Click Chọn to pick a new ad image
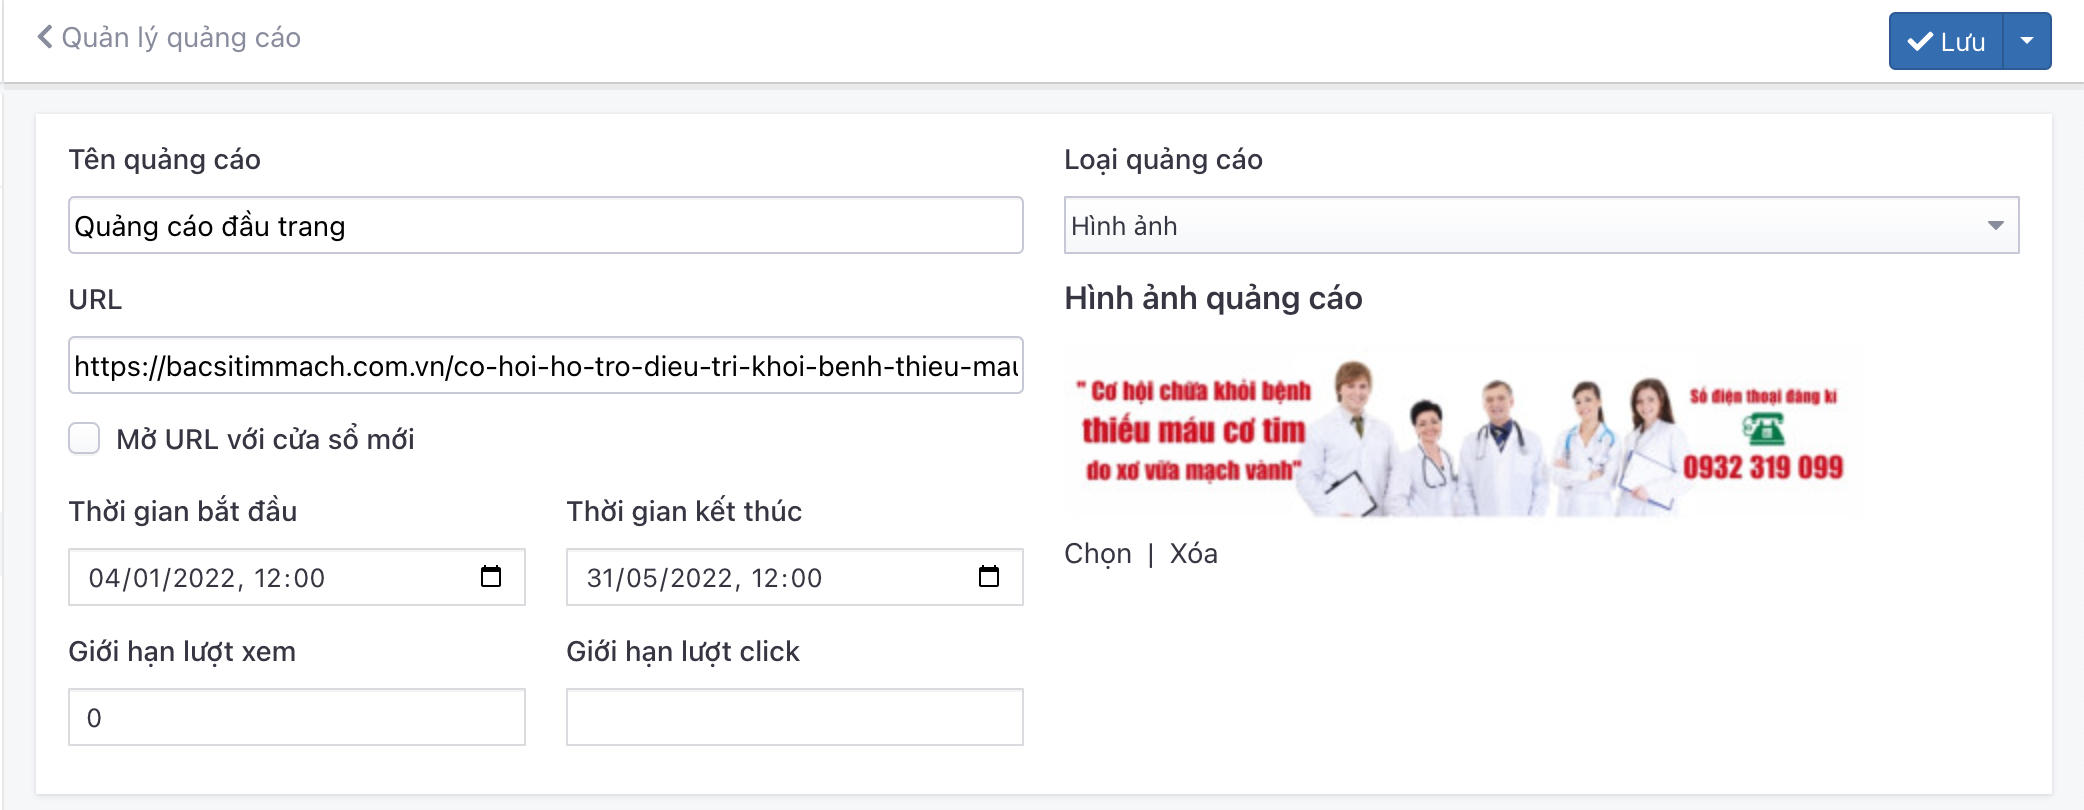Image resolution: width=2084 pixels, height=810 pixels. [x=1097, y=553]
